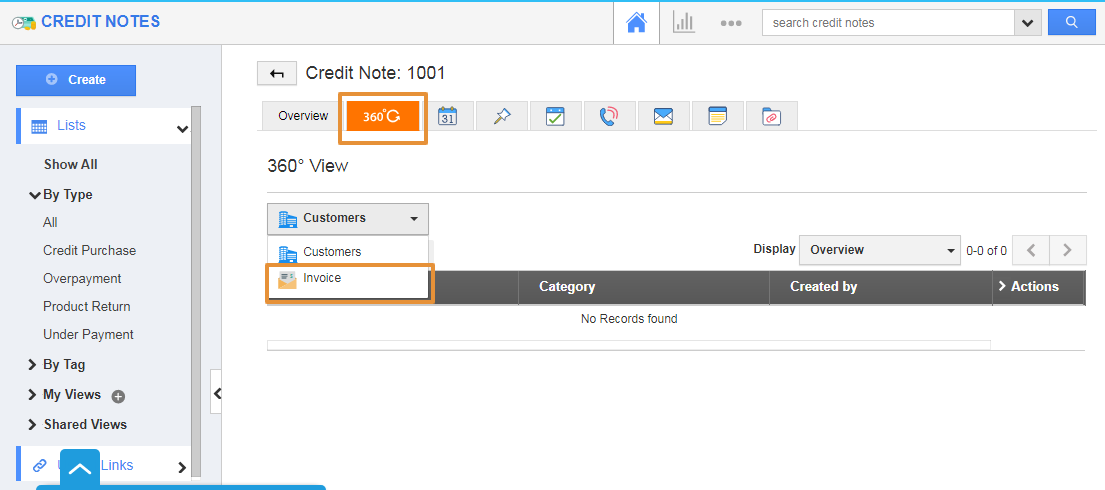Viewport: 1105px width, 490px height.
Task: Open the tasks checkmark tab
Action: coord(555,116)
